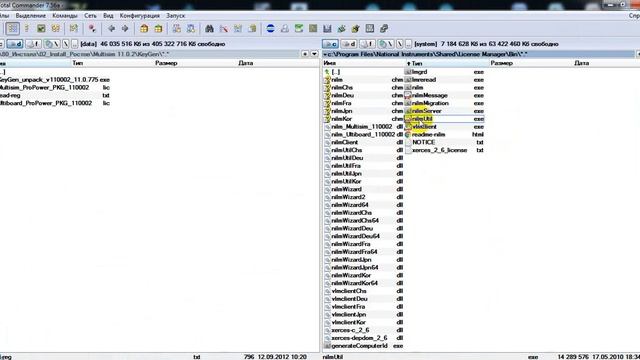Image resolution: width=640 pixels, height=360 pixels.
Task: Open the Выделение menu
Action: click(31, 16)
